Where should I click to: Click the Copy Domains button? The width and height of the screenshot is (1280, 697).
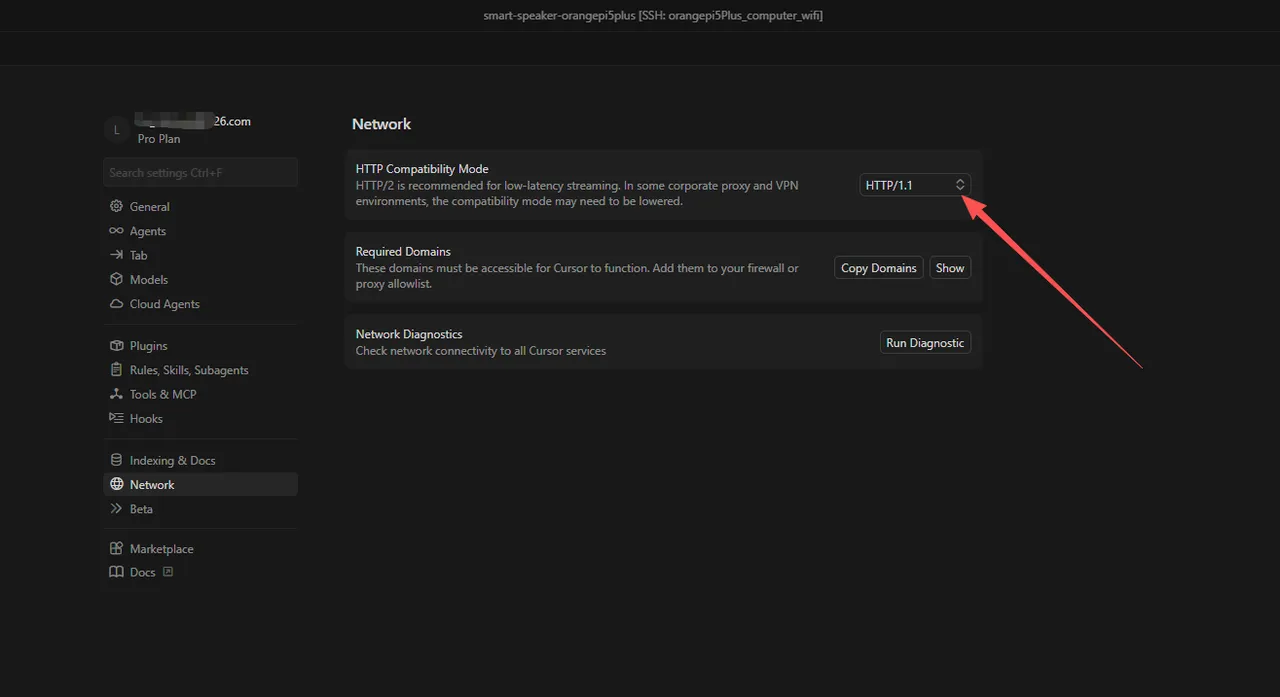click(879, 268)
